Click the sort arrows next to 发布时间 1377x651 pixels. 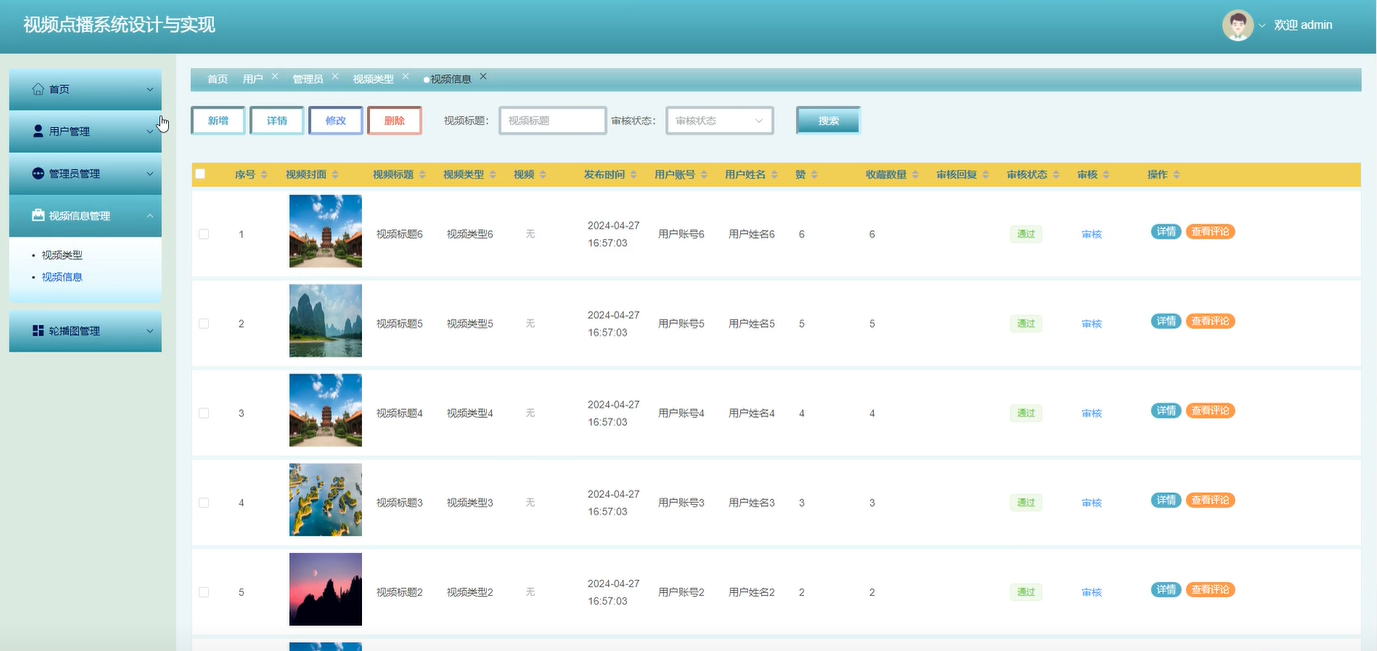pyautogui.click(x=633, y=175)
